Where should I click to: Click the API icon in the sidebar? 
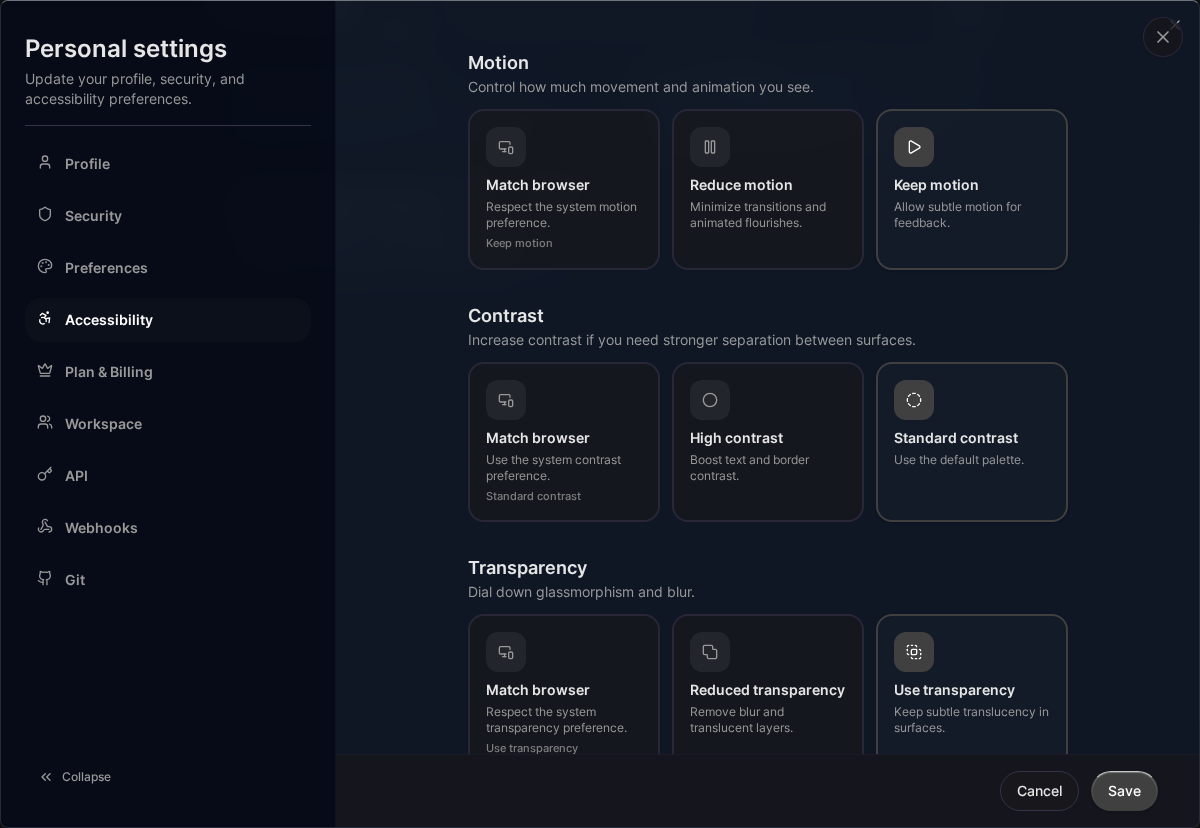[x=45, y=476]
